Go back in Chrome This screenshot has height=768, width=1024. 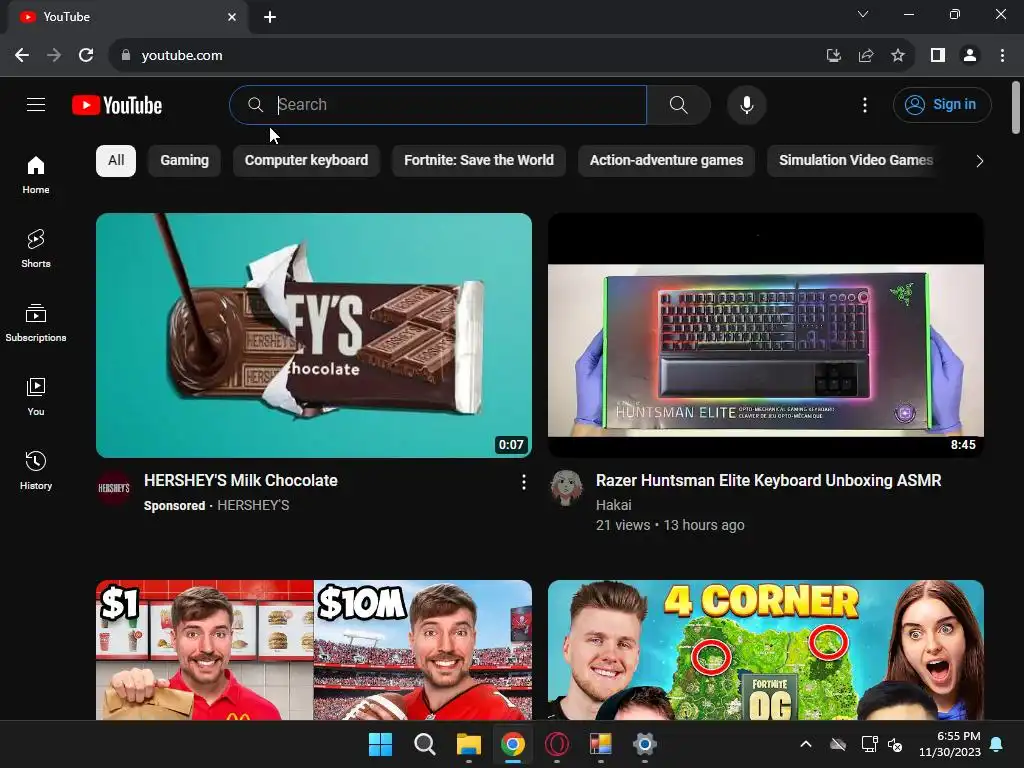(22, 56)
